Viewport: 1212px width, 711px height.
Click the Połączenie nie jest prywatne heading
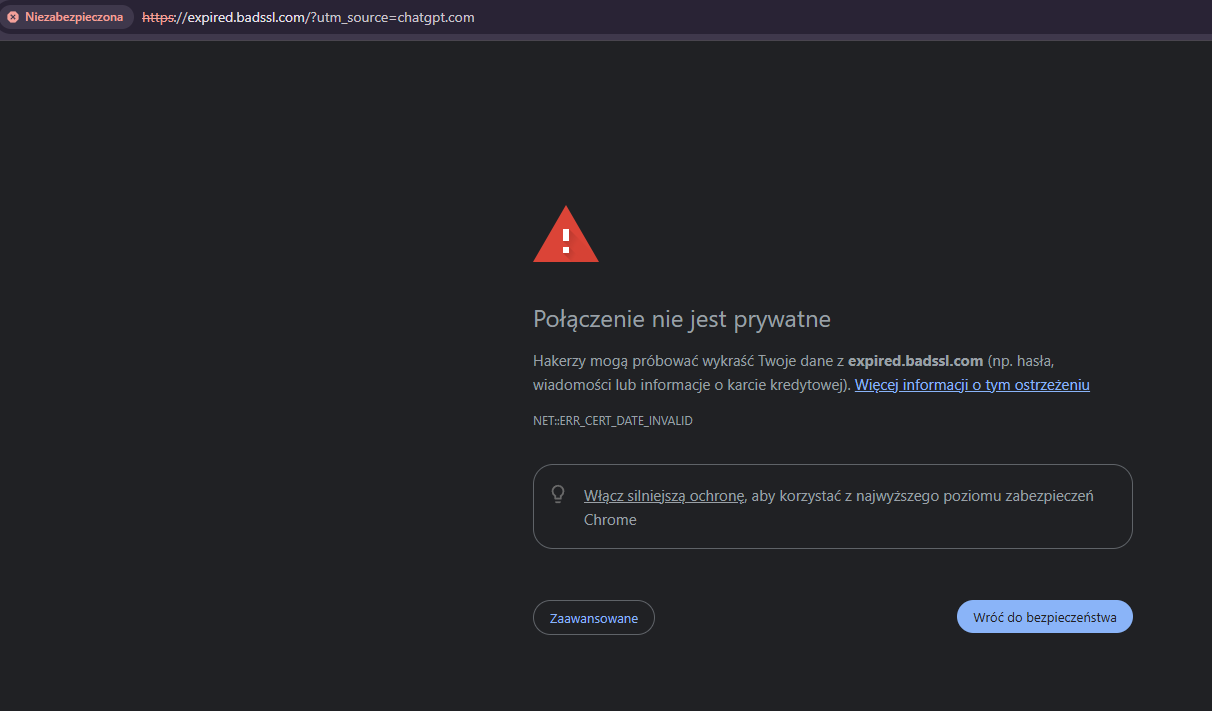(682, 319)
